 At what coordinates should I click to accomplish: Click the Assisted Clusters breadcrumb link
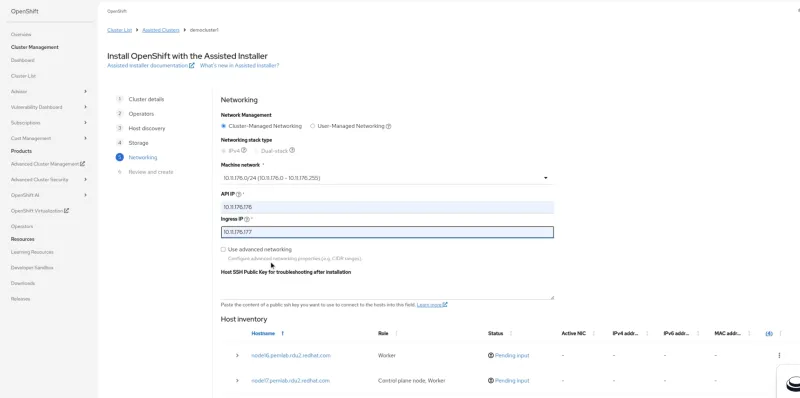pyautogui.click(x=161, y=30)
